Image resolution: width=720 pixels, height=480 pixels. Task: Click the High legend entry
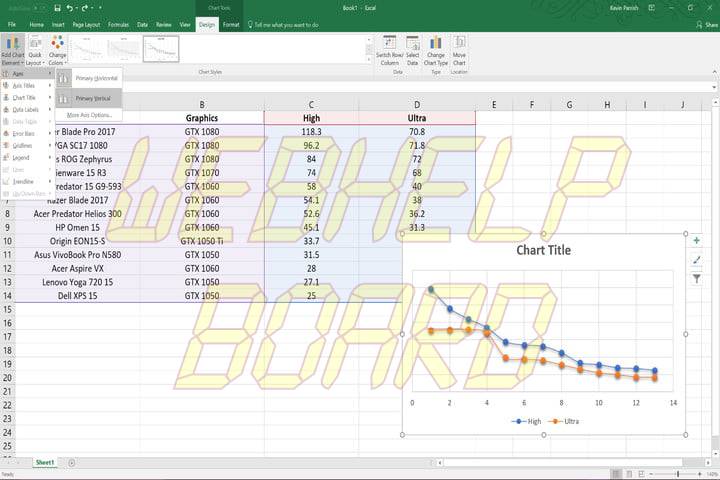coord(527,421)
